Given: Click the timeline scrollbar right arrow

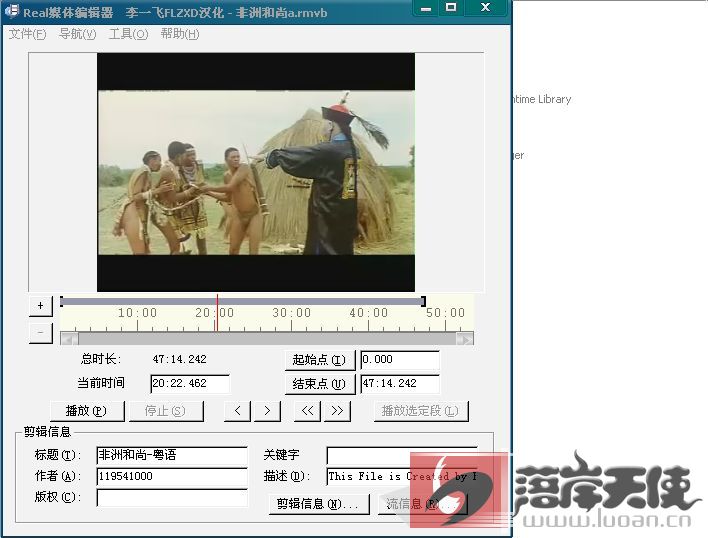Looking at the screenshot, I should pos(465,339).
